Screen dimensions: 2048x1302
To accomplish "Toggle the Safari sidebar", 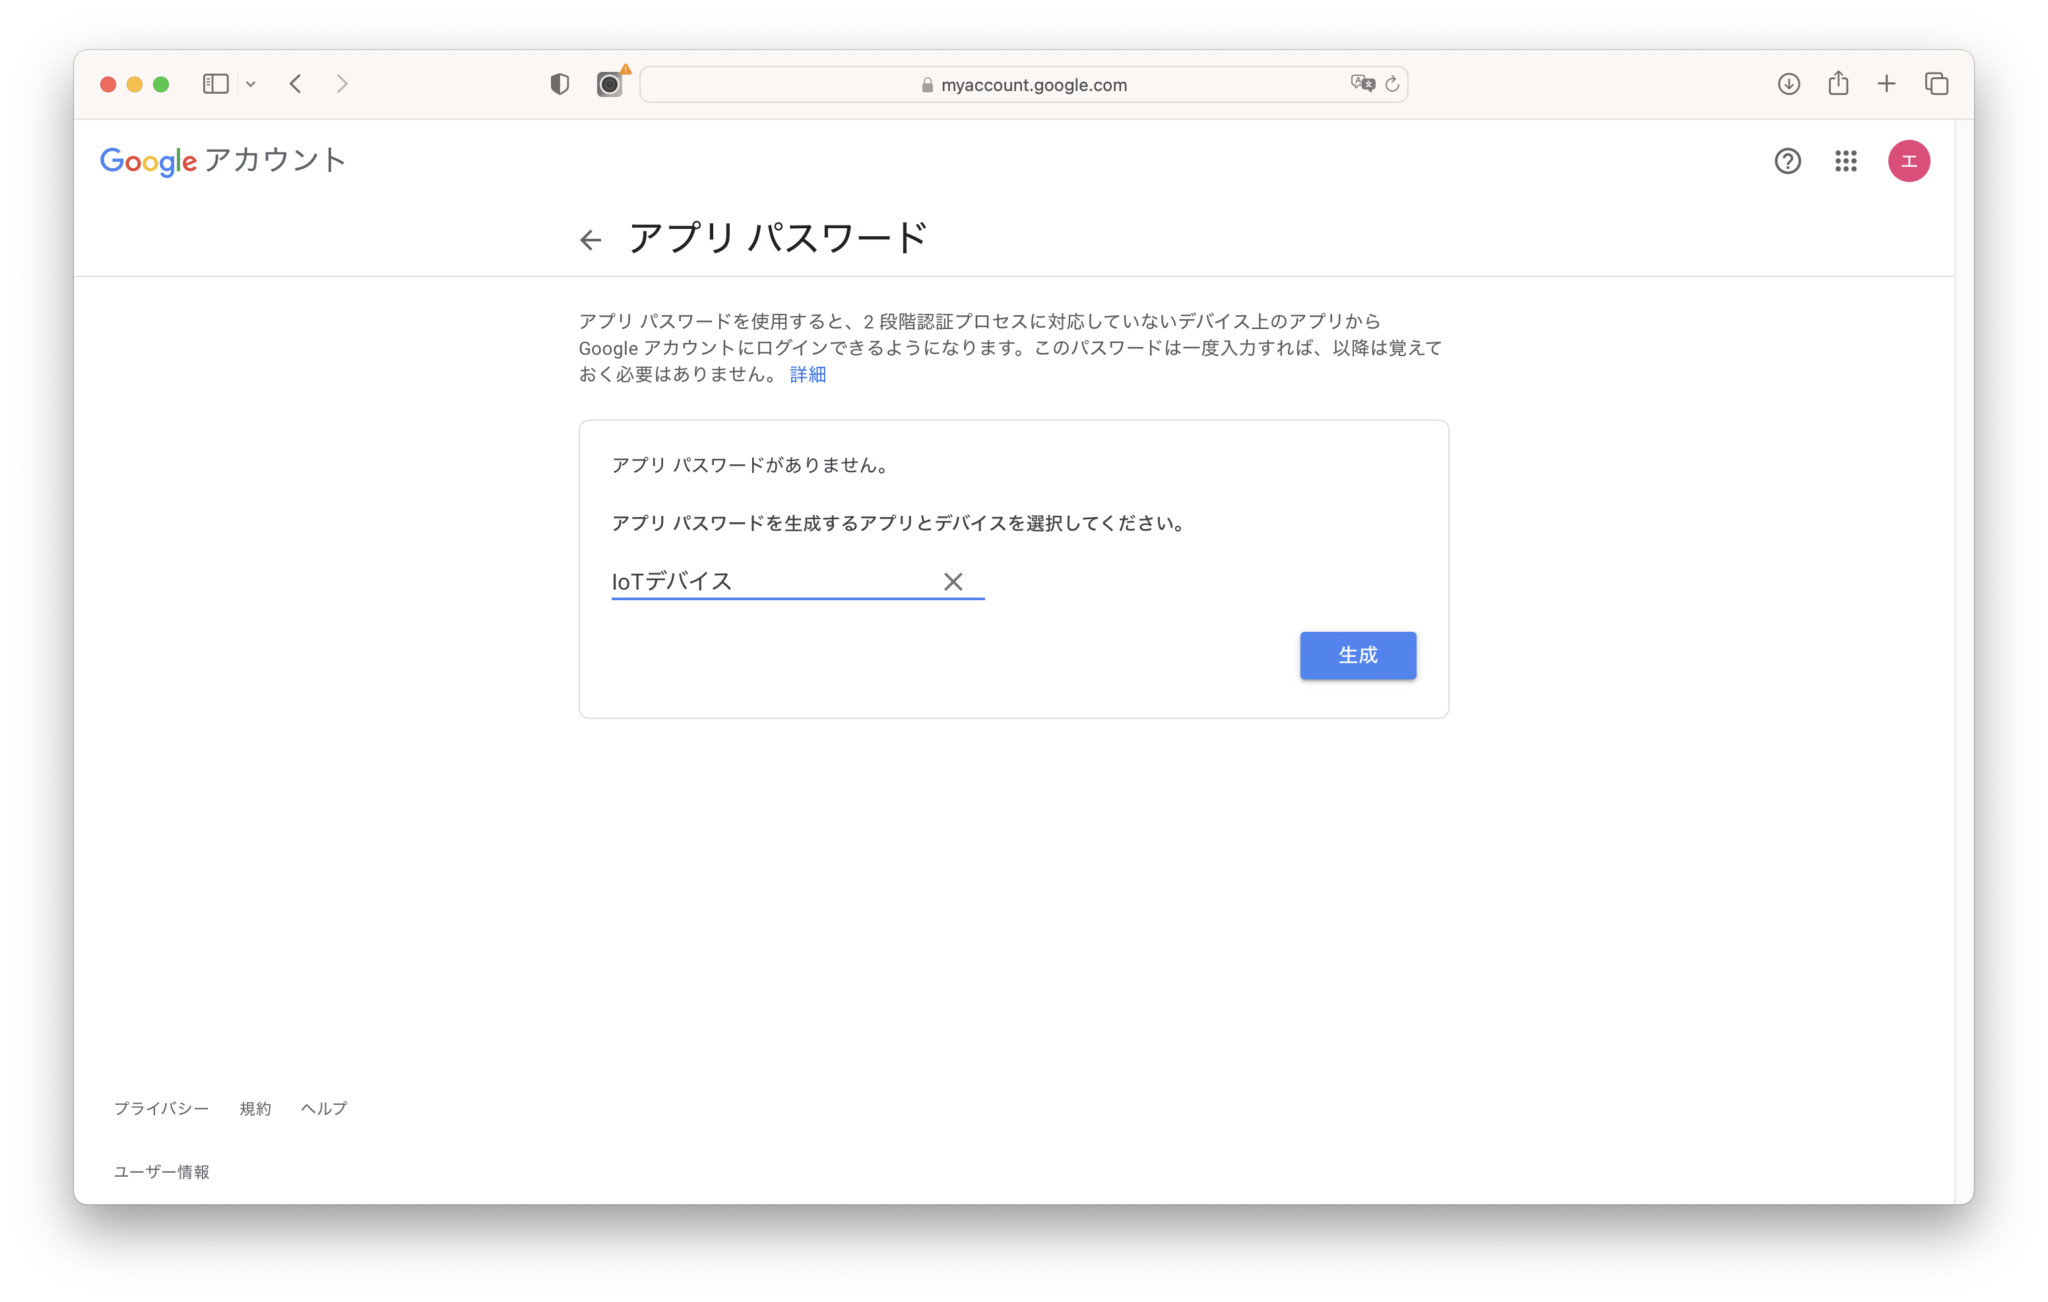I will [216, 84].
